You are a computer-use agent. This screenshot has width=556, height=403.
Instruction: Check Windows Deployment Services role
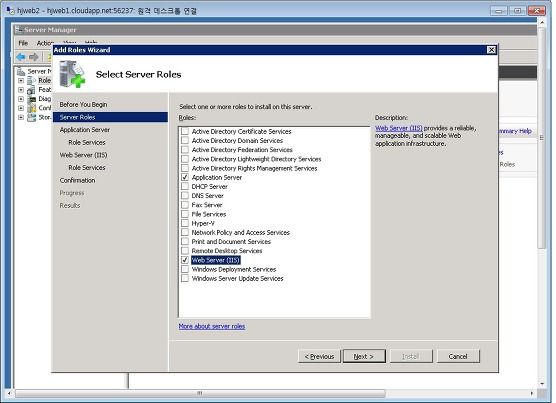click(x=185, y=269)
